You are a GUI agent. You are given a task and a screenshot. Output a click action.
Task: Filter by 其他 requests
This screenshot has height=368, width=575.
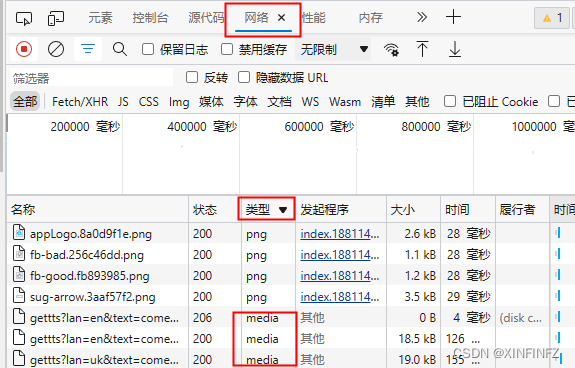tap(417, 102)
